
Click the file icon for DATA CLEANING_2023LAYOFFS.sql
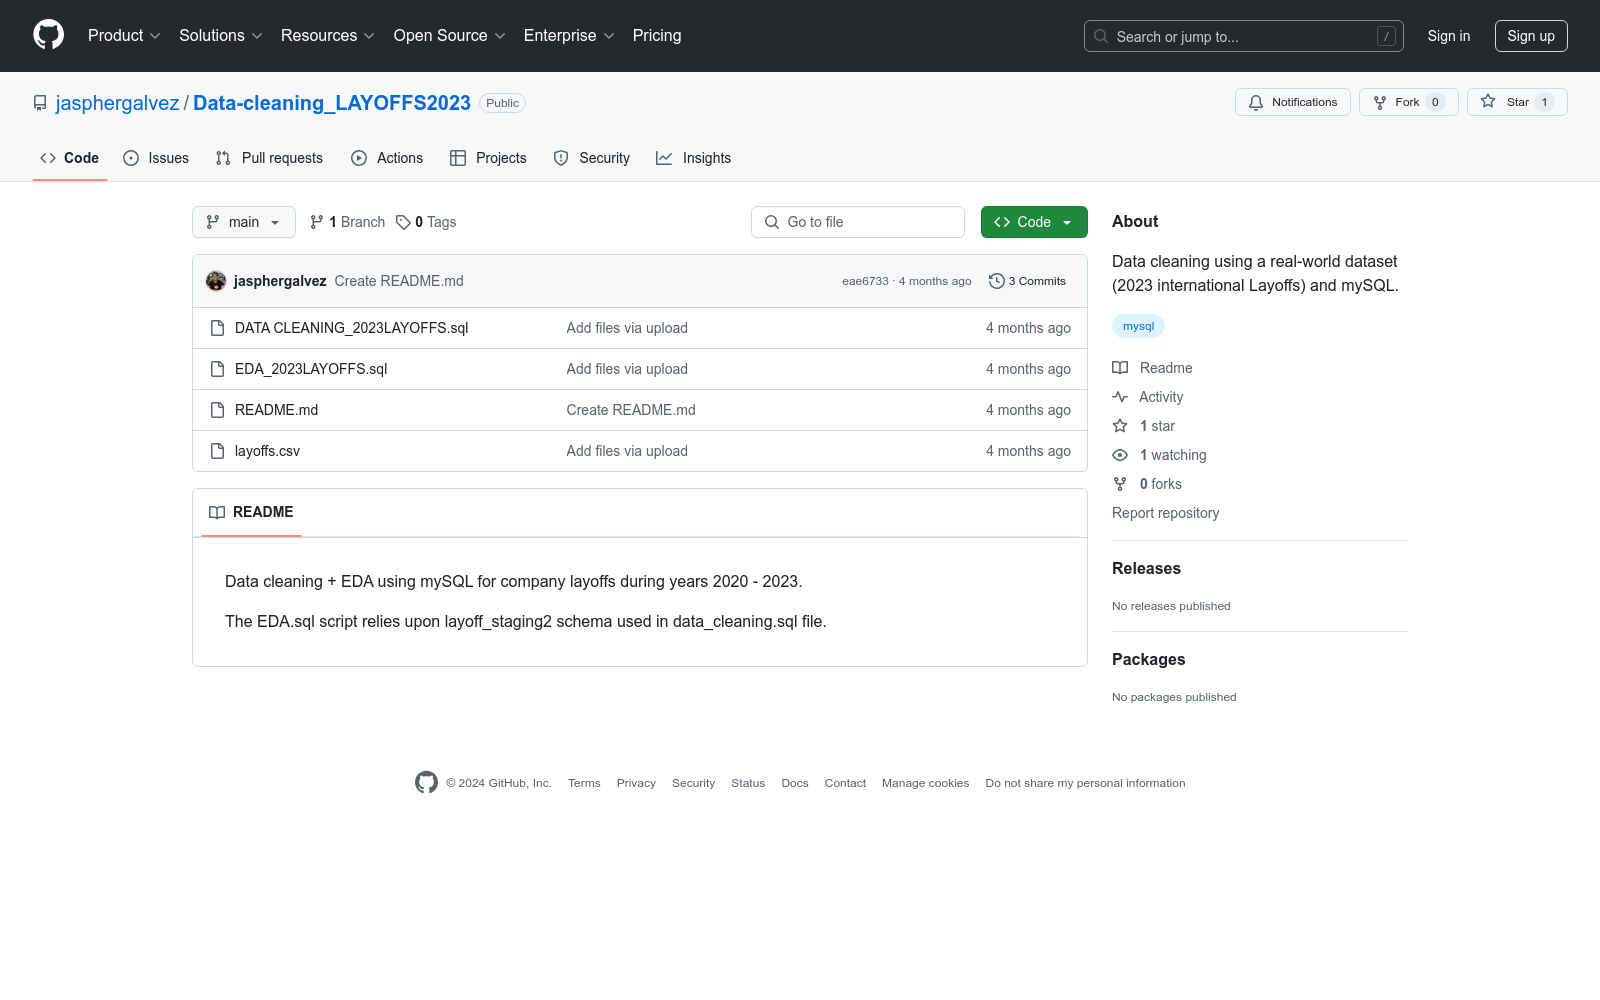tap(217, 328)
